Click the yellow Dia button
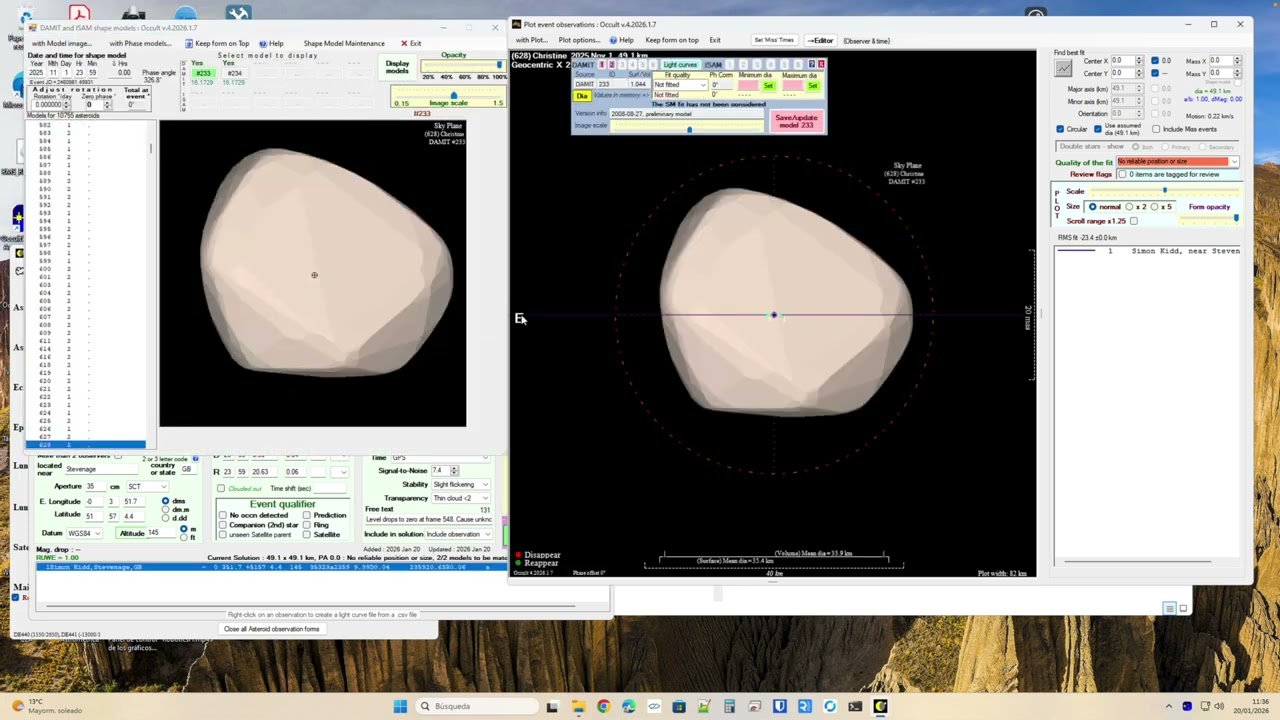This screenshot has height=720, width=1280. [582, 95]
